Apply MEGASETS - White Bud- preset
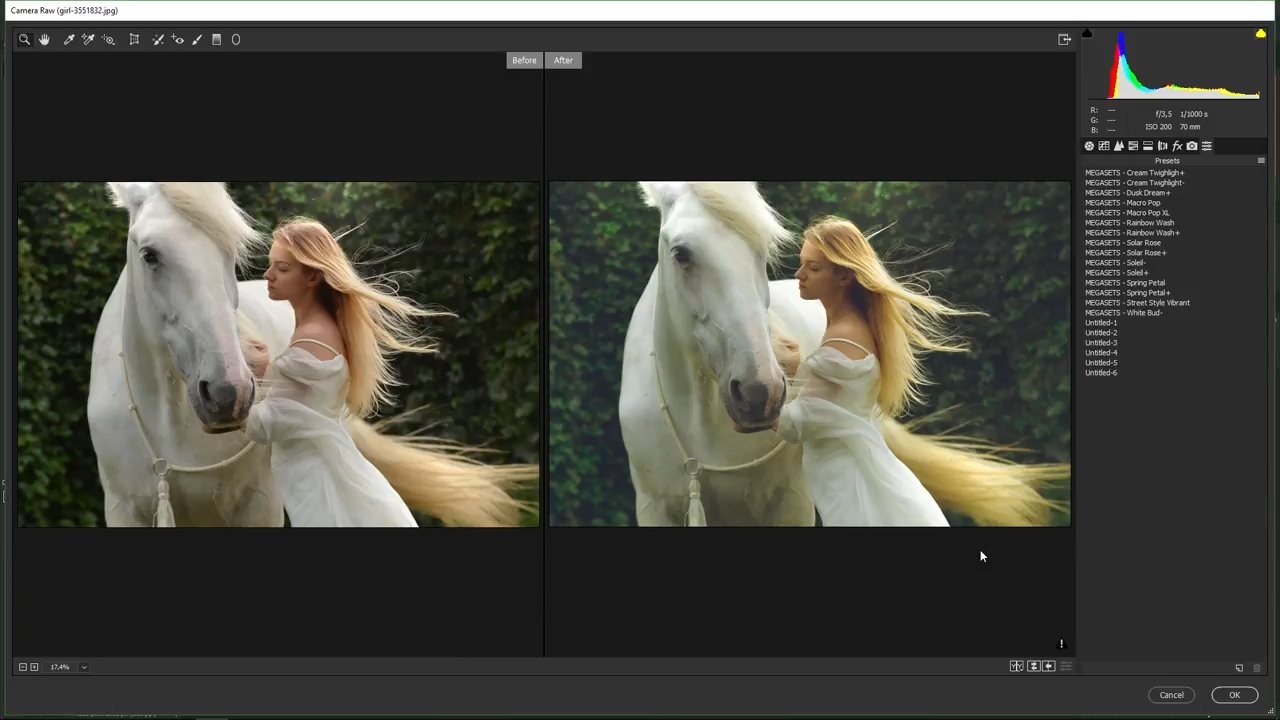The image size is (1280, 720). click(1124, 313)
